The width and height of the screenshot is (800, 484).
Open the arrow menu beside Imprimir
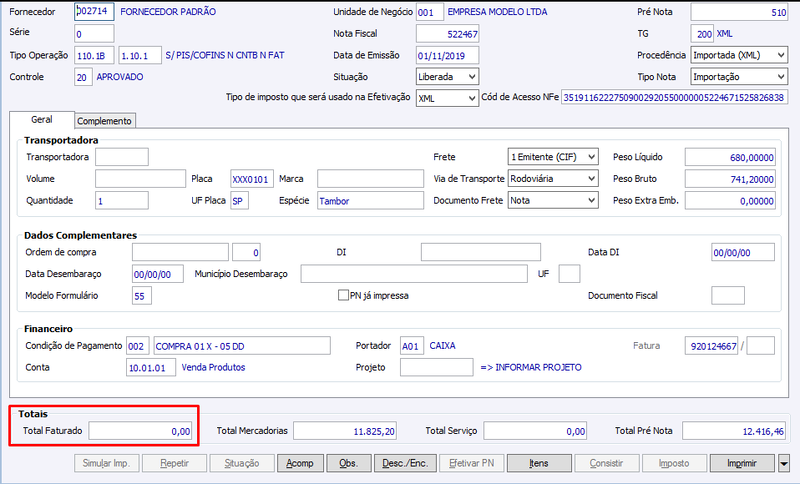pos(784,463)
